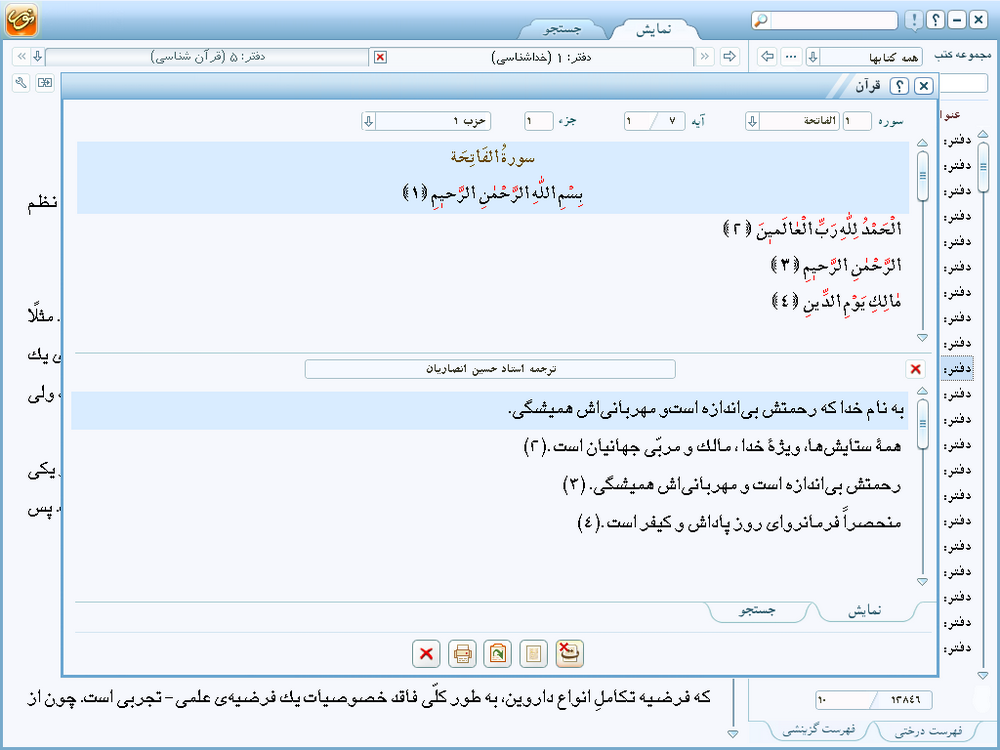This screenshot has height=750, width=1000.
Task: Switch to the main 'جستجو' tab at the top
Action: coord(562,29)
